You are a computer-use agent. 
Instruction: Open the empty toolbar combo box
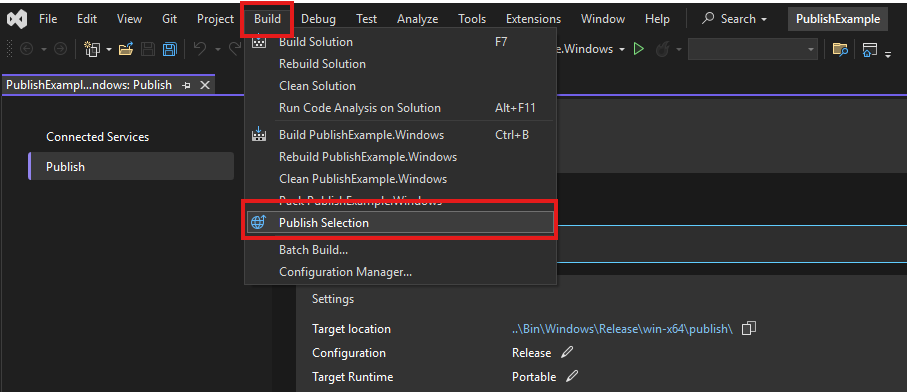pos(753,49)
